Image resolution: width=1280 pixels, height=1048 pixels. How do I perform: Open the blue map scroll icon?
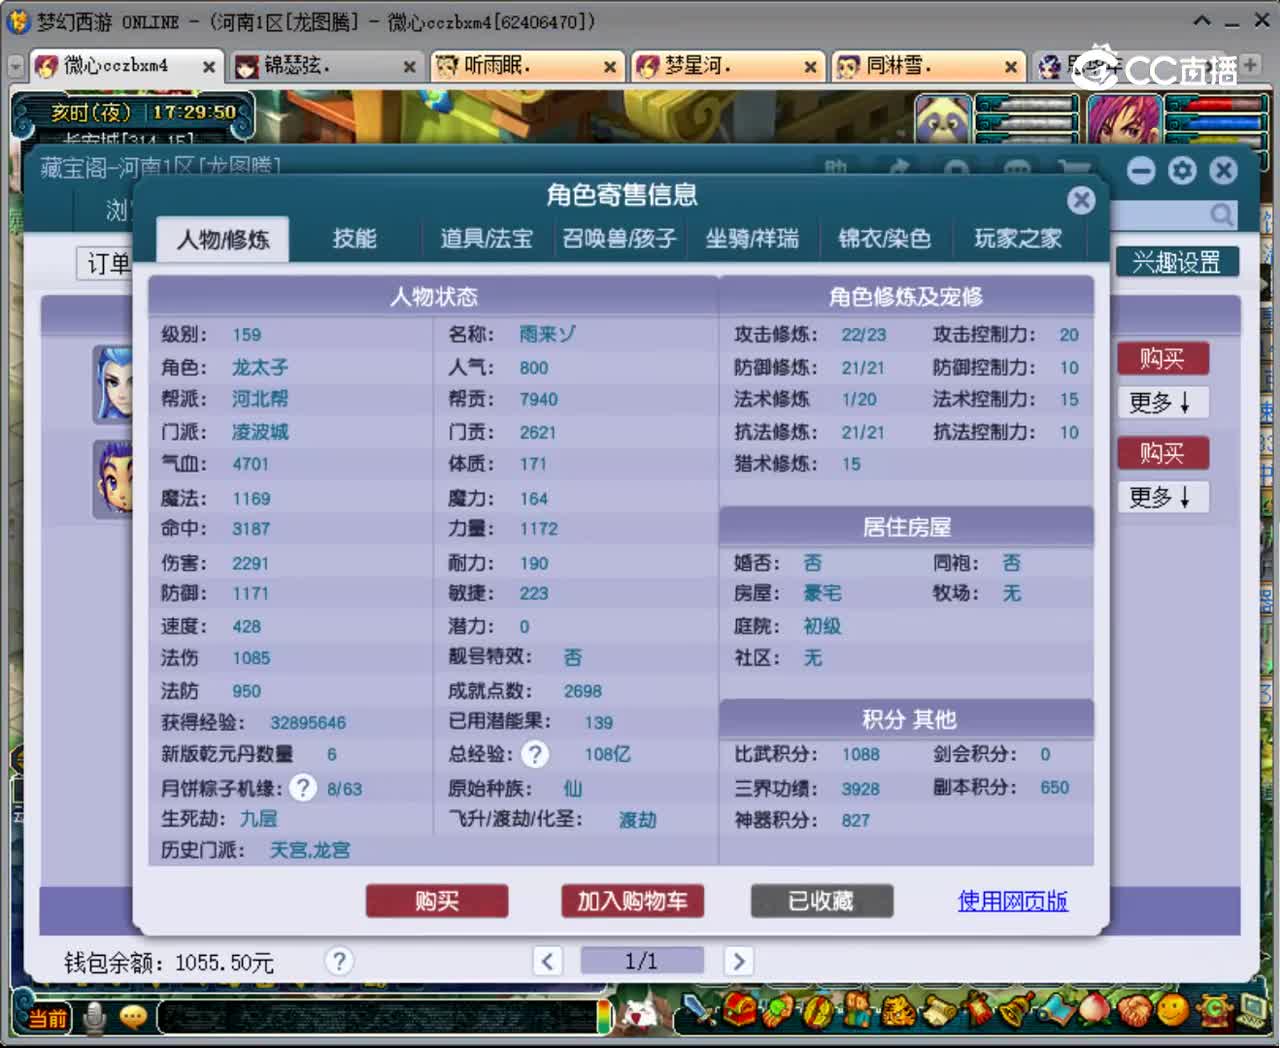[1056, 1011]
